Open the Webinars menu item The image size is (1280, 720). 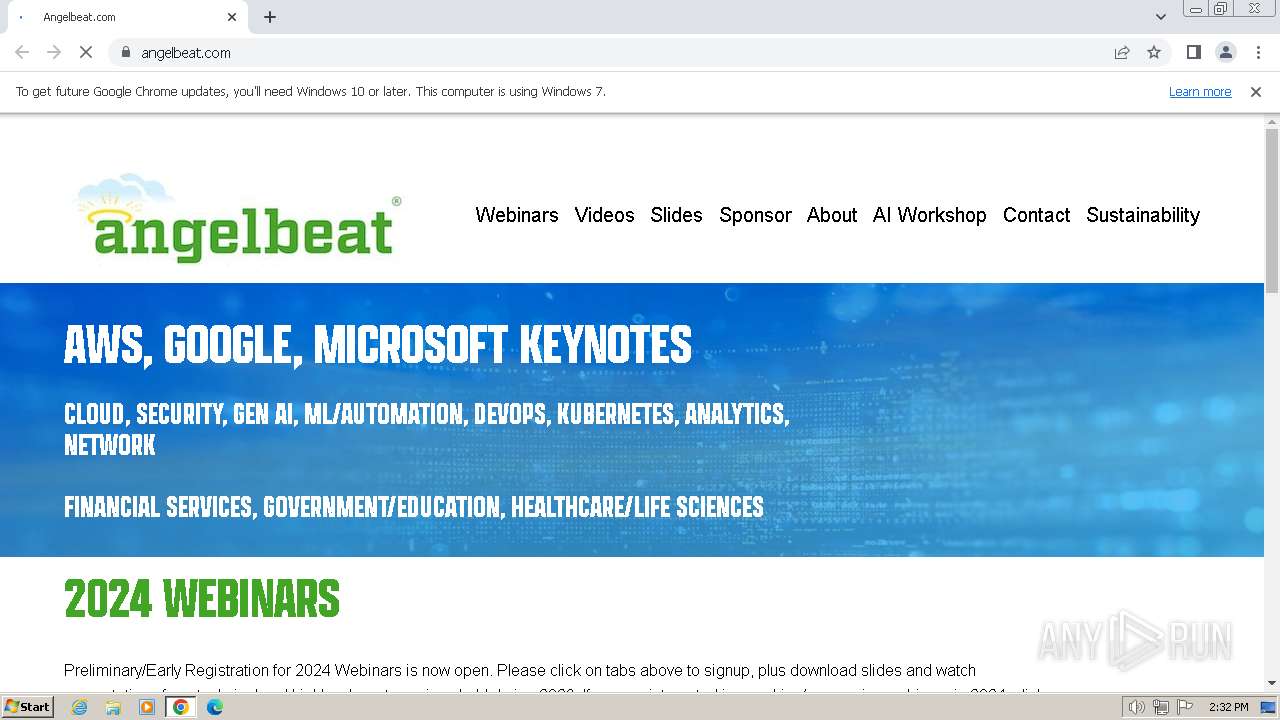tap(517, 215)
